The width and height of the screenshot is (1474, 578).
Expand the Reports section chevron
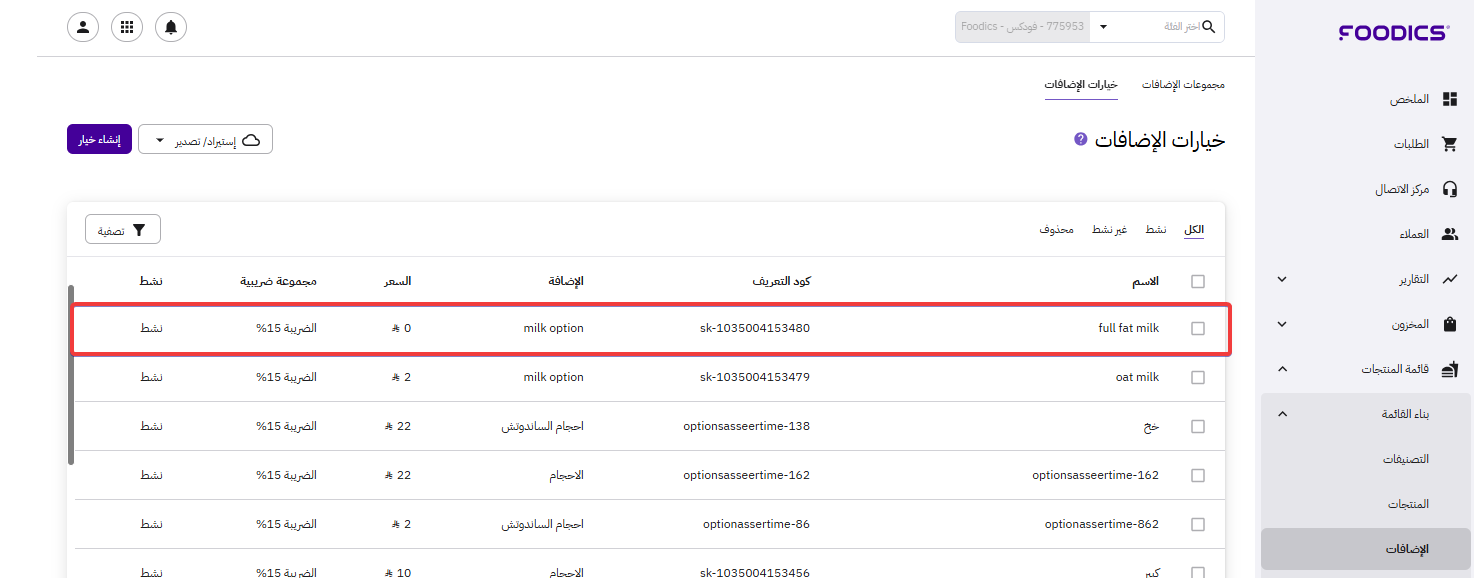pos(1282,279)
